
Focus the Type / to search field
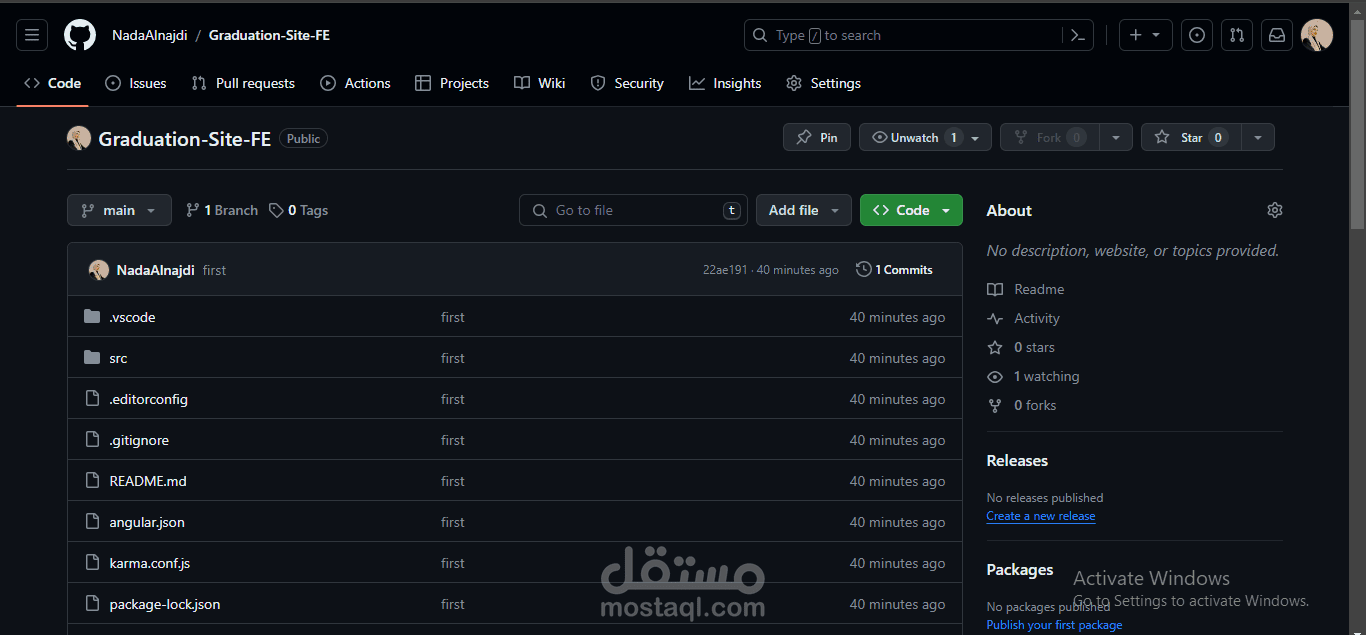tap(905, 35)
